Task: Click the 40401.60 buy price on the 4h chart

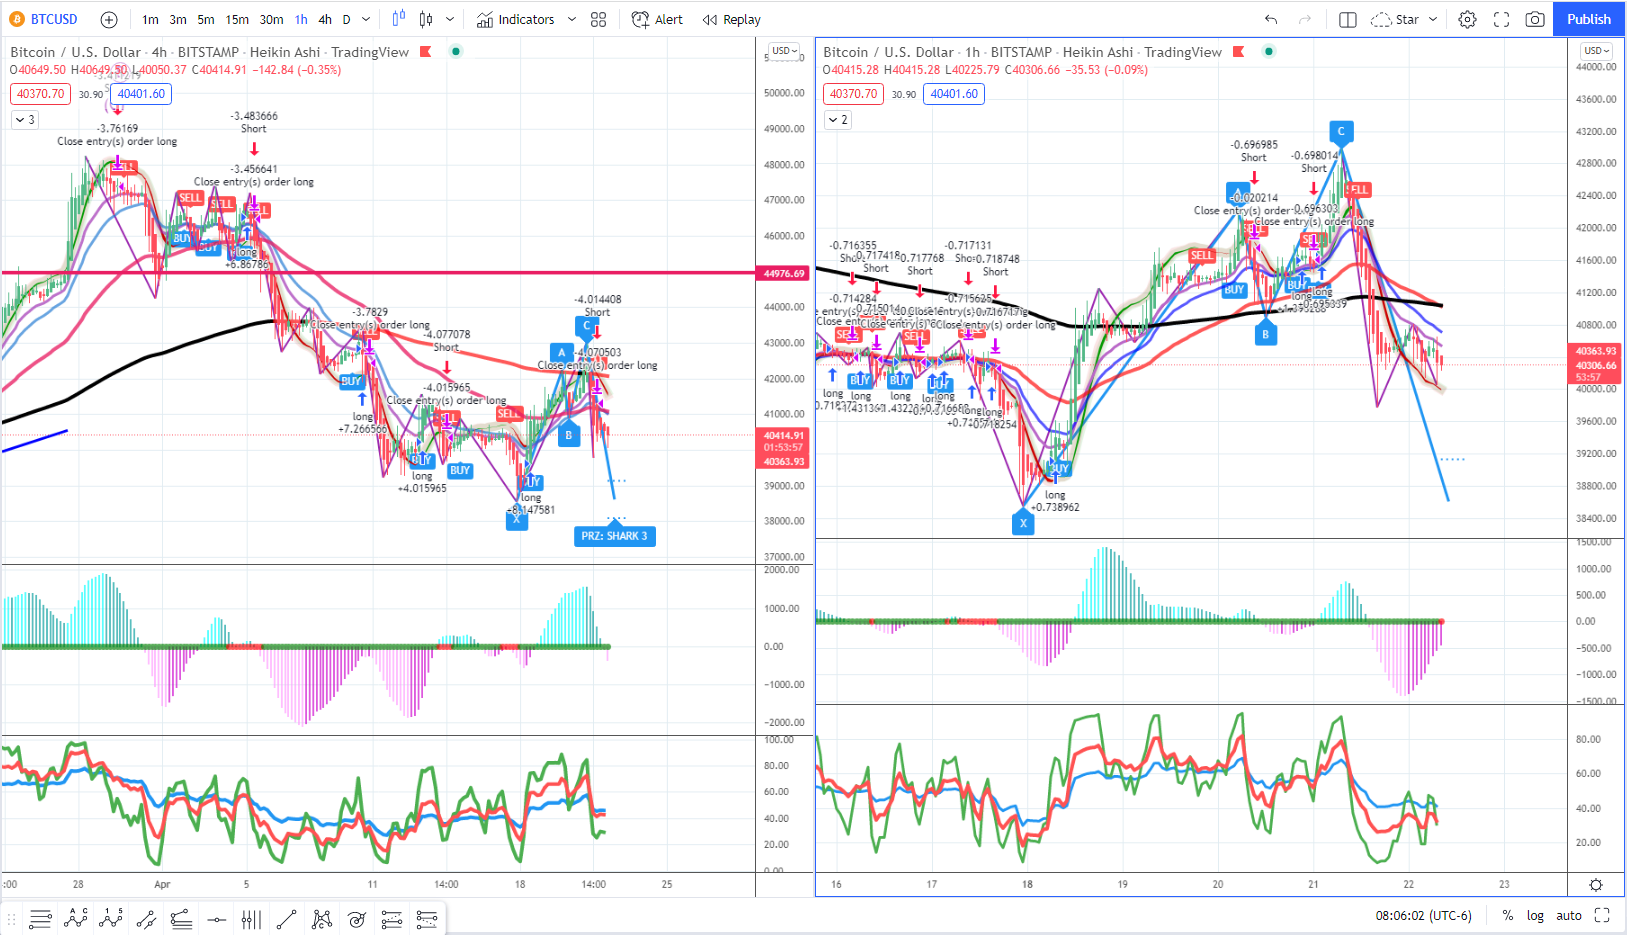Action: coord(141,94)
